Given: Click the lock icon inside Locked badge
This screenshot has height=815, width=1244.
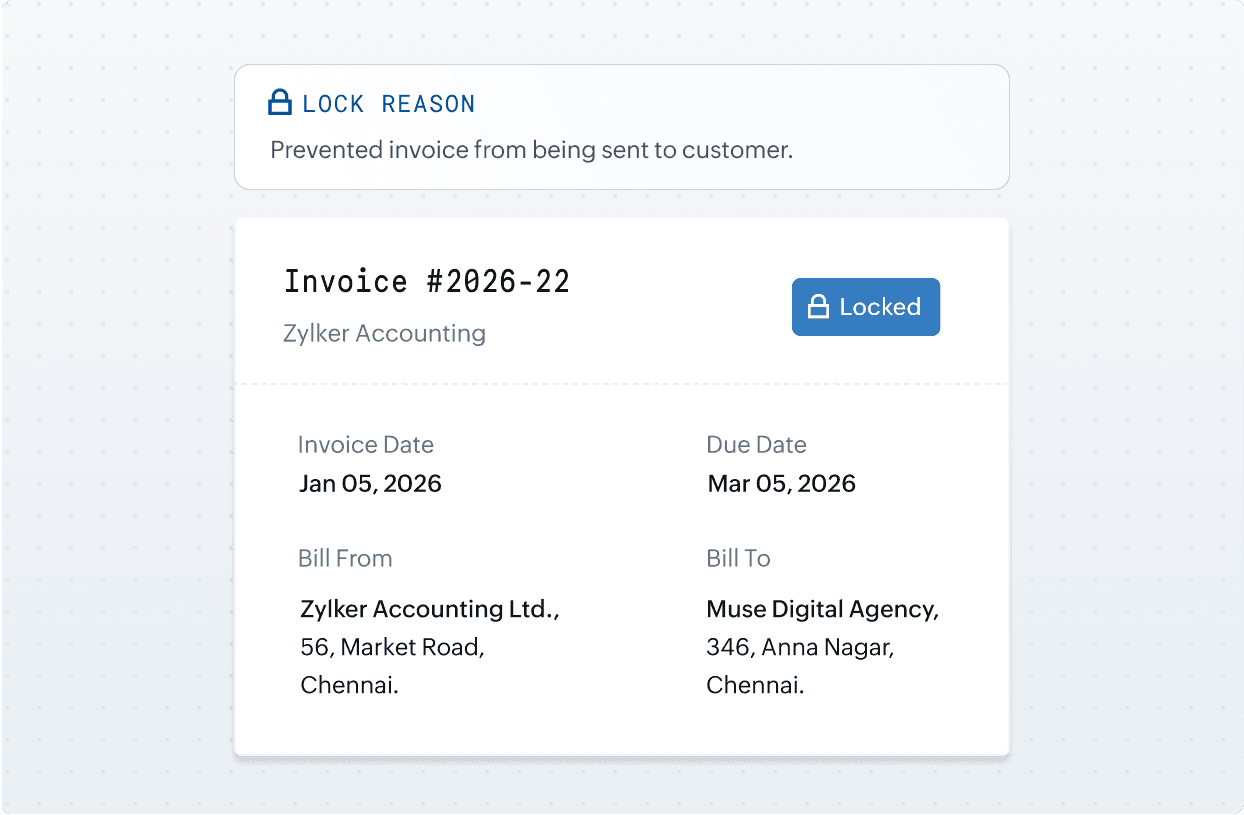Looking at the screenshot, I should [819, 307].
